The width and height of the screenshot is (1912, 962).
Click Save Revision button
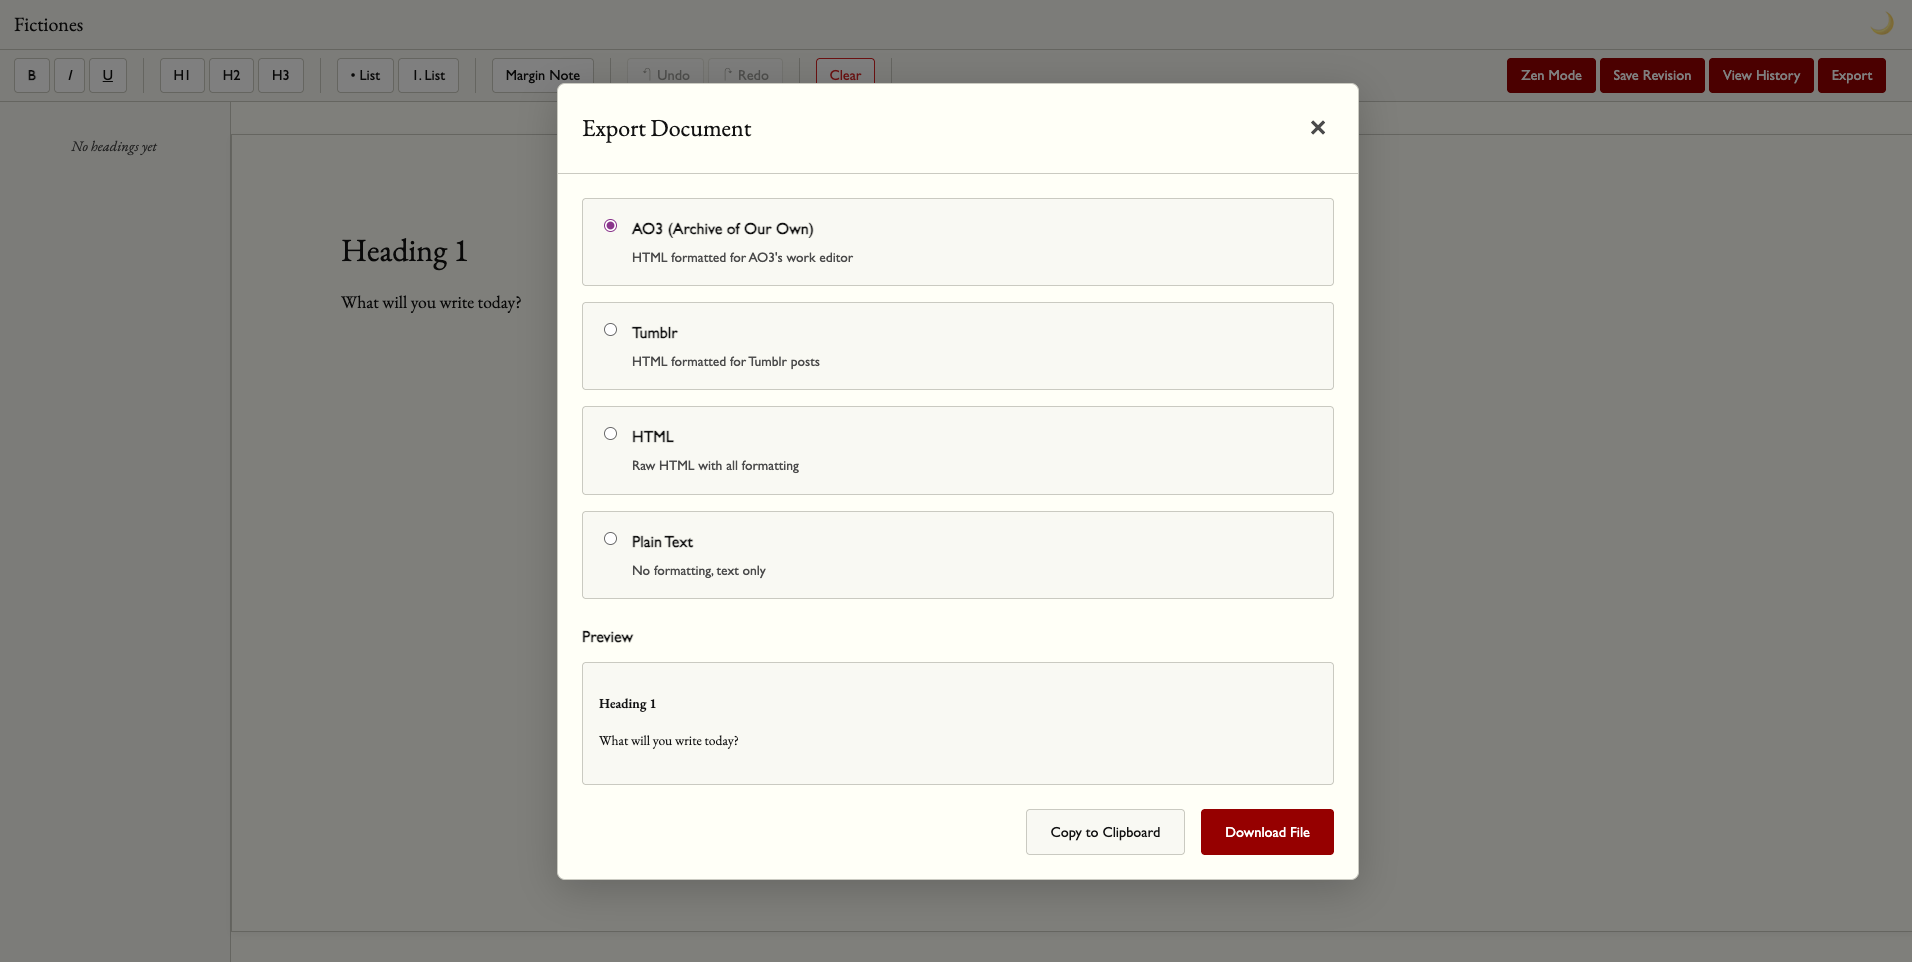point(1652,75)
